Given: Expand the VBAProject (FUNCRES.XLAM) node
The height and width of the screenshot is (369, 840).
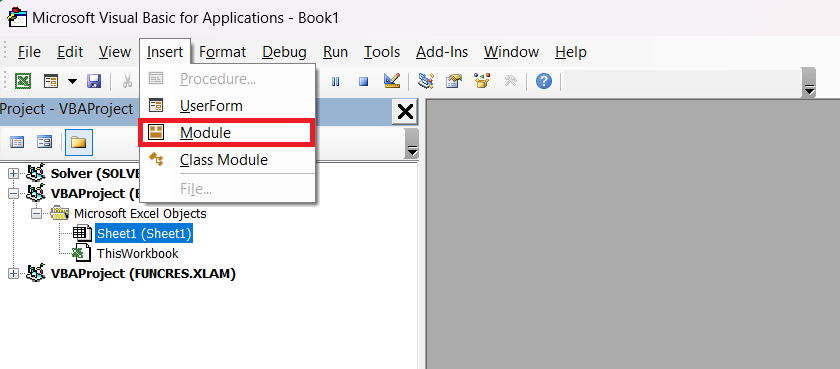Looking at the screenshot, I should [13, 273].
